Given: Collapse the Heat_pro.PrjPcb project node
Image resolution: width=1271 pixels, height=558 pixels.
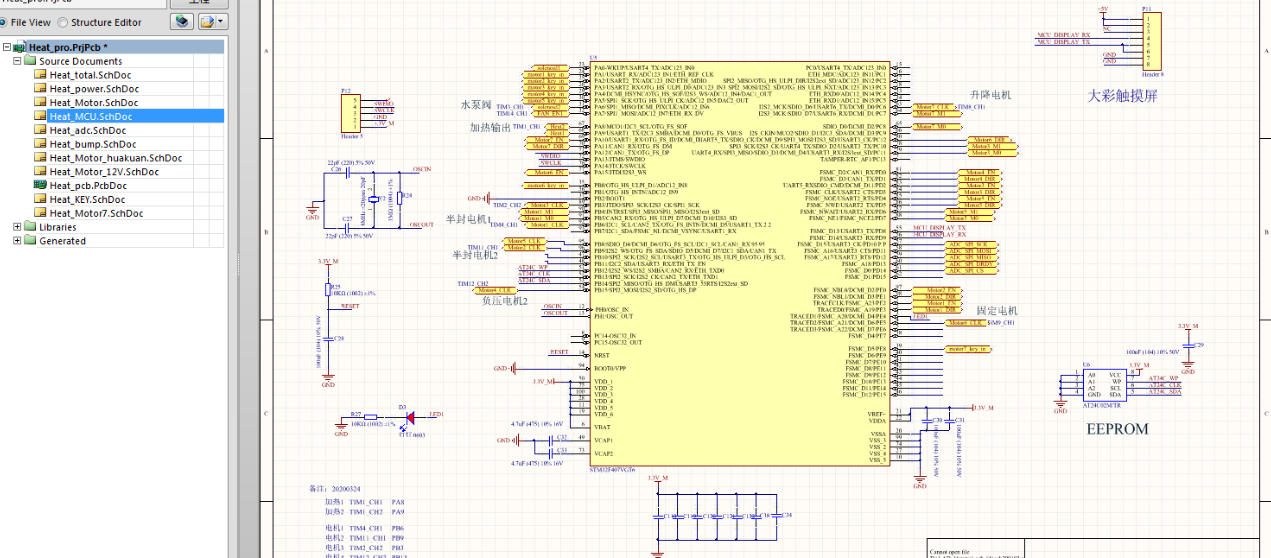Looking at the screenshot, I should (x=6, y=47).
